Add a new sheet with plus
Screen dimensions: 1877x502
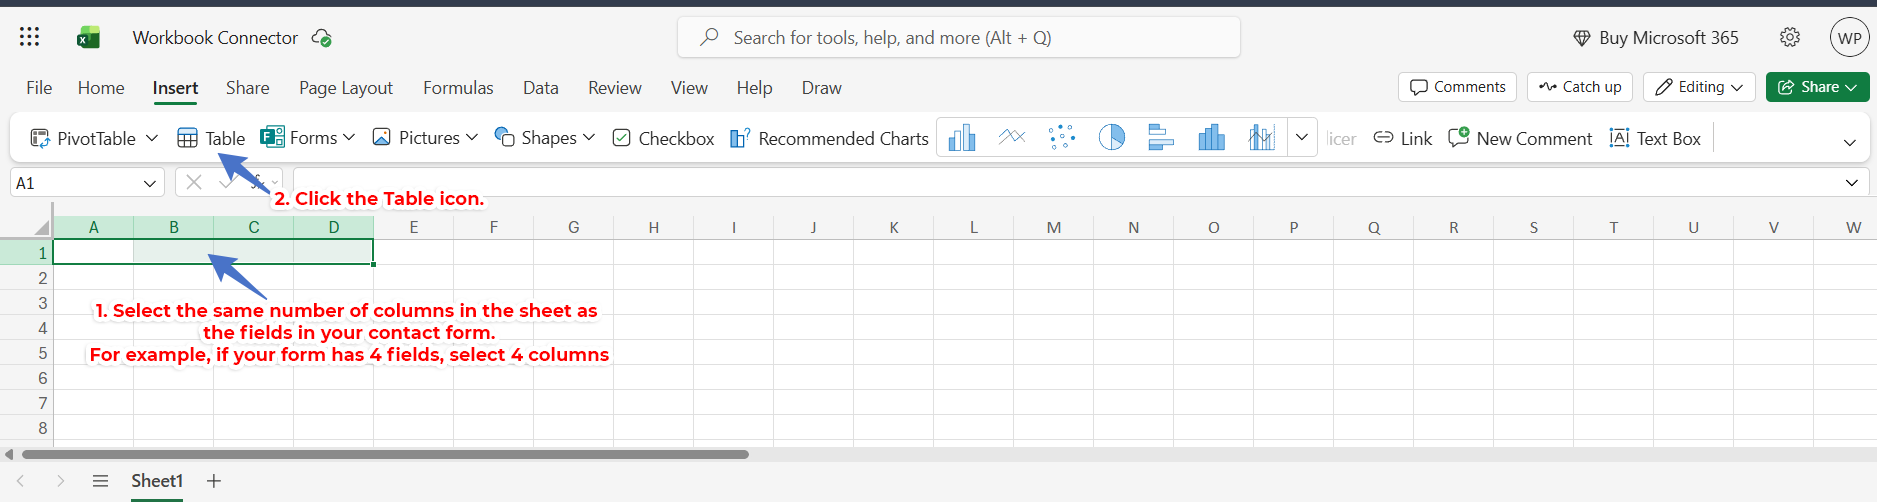click(214, 481)
